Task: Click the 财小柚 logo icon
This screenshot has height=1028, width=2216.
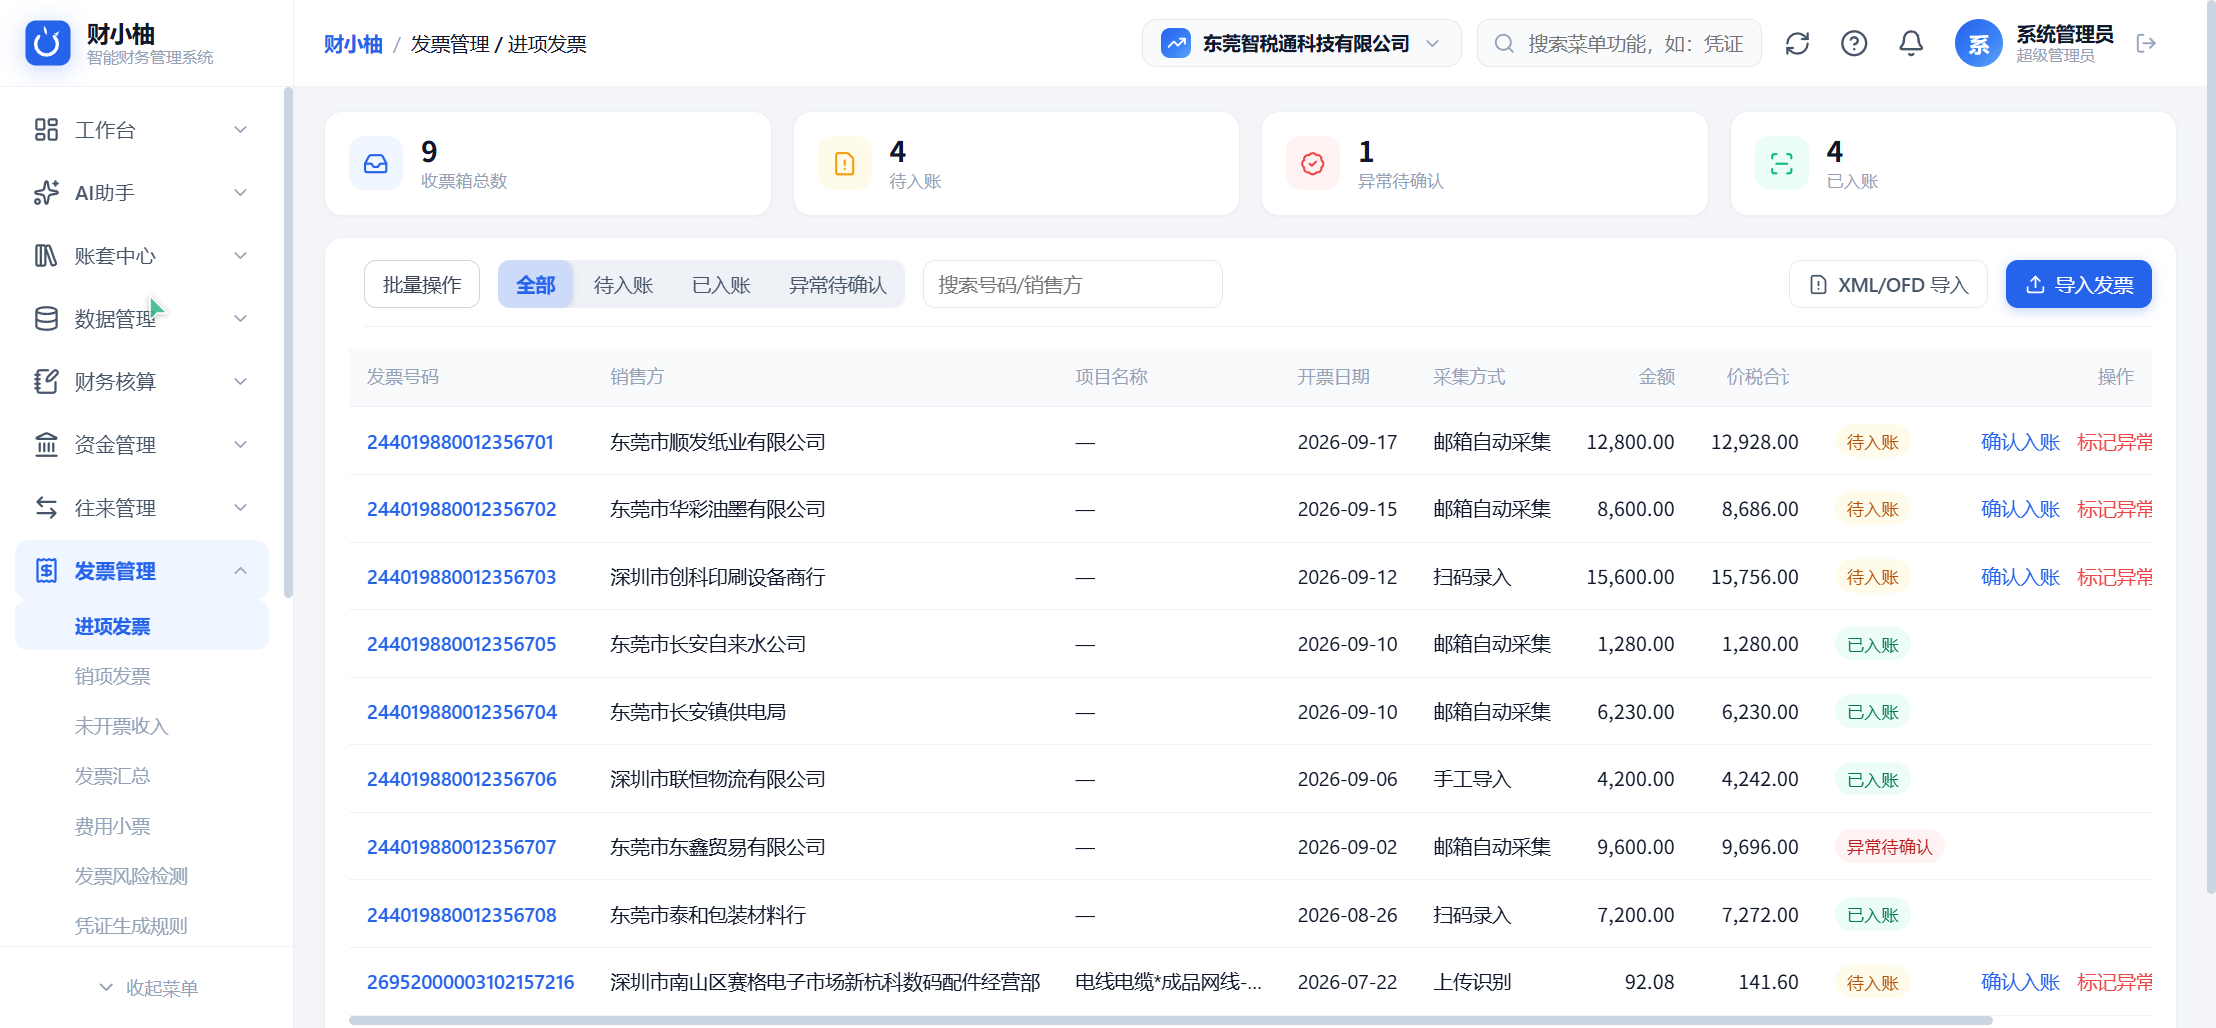Action: pos(48,43)
